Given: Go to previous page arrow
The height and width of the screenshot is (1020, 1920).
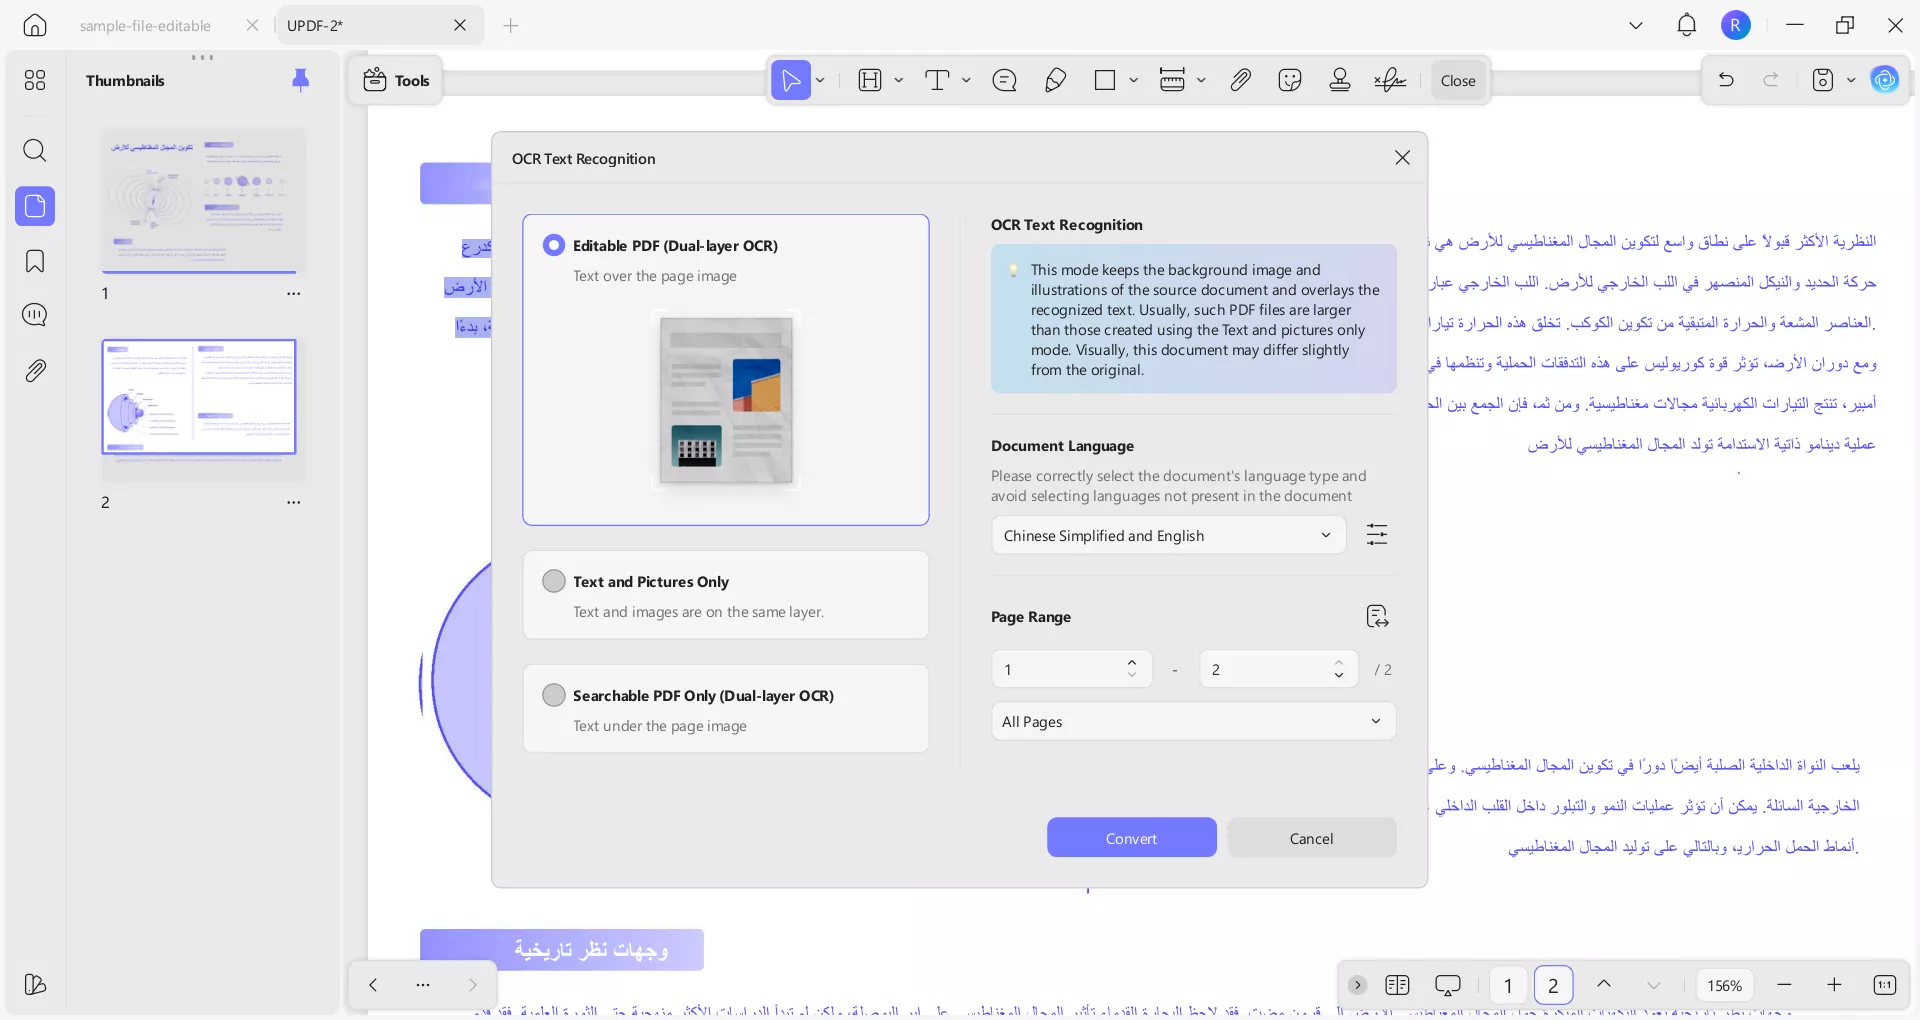Looking at the screenshot, I should pos(1604,985).
